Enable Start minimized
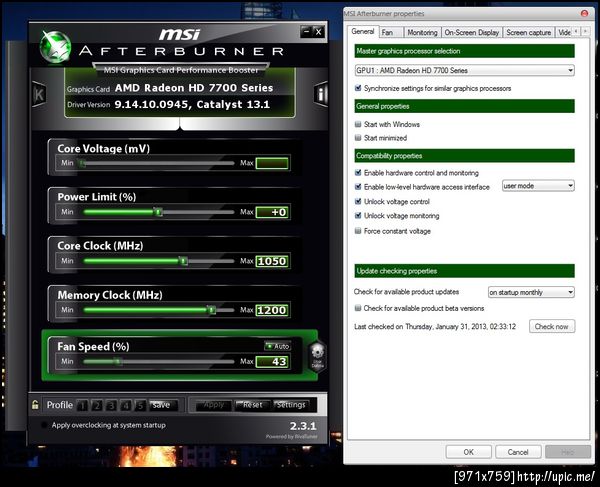This screenshot has height=487, width=600. point(358,138)
